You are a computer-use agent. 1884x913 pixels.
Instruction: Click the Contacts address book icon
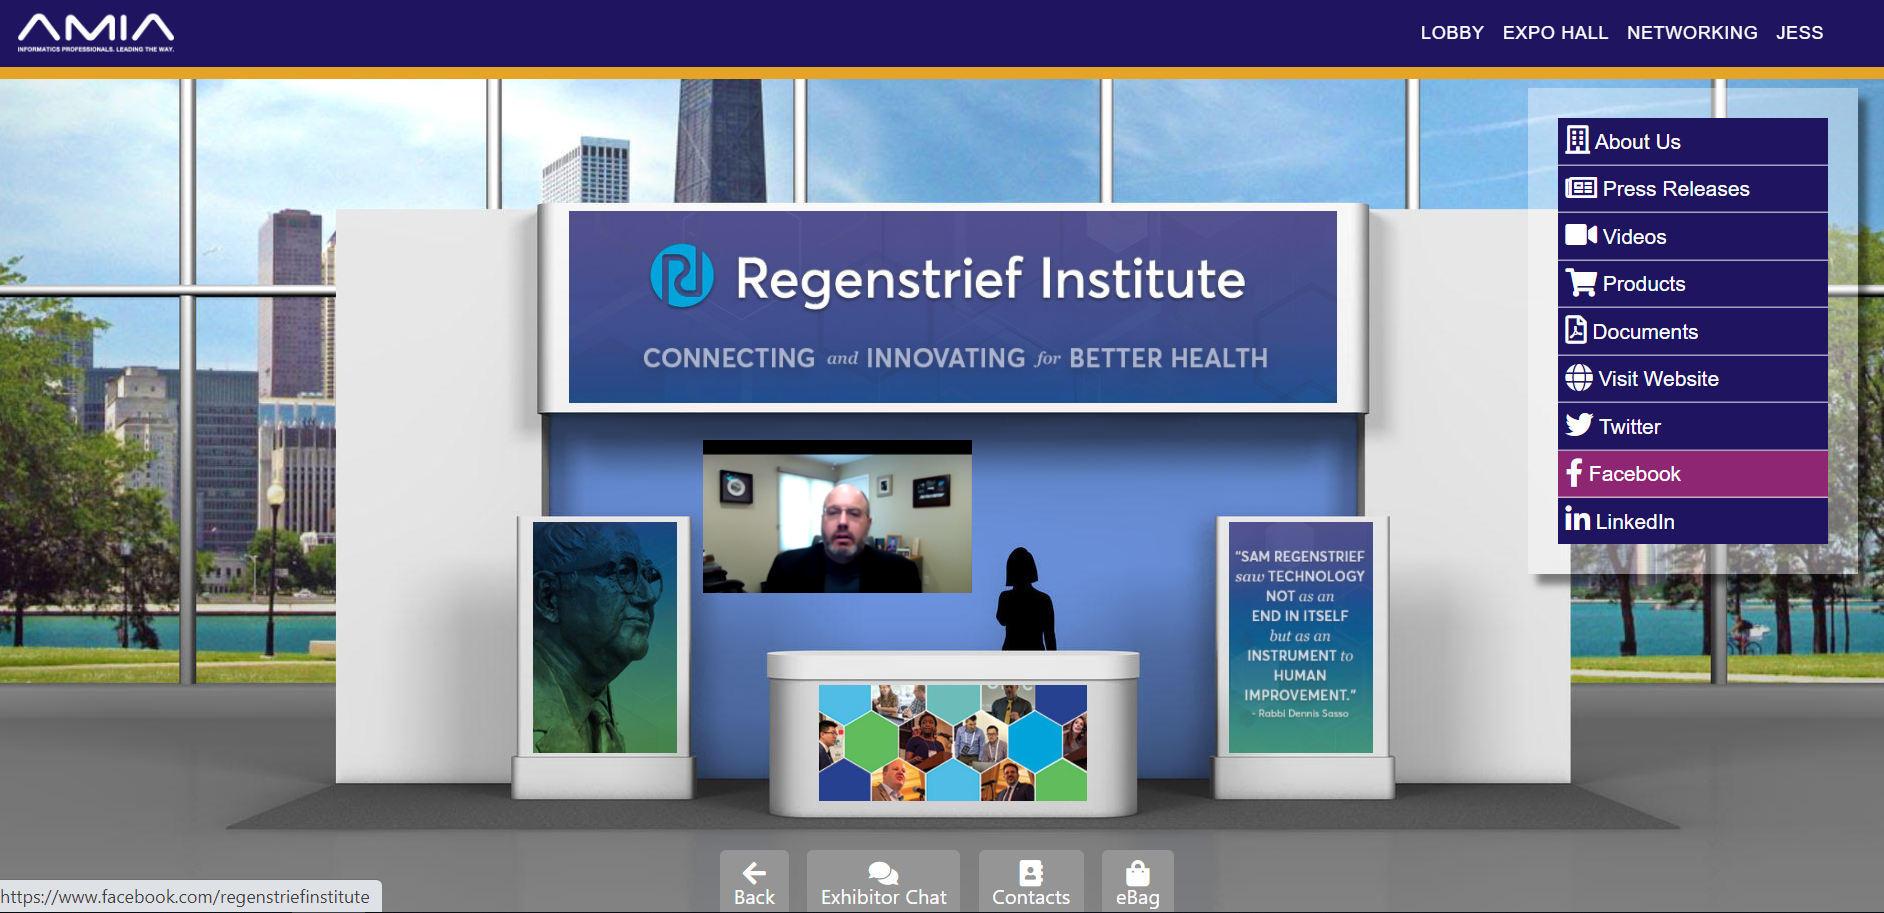click(x=1031, y=873)
